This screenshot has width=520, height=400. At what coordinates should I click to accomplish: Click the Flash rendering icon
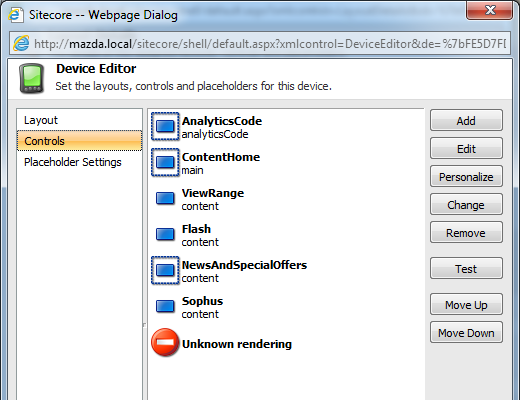click(x=165, y=234)
